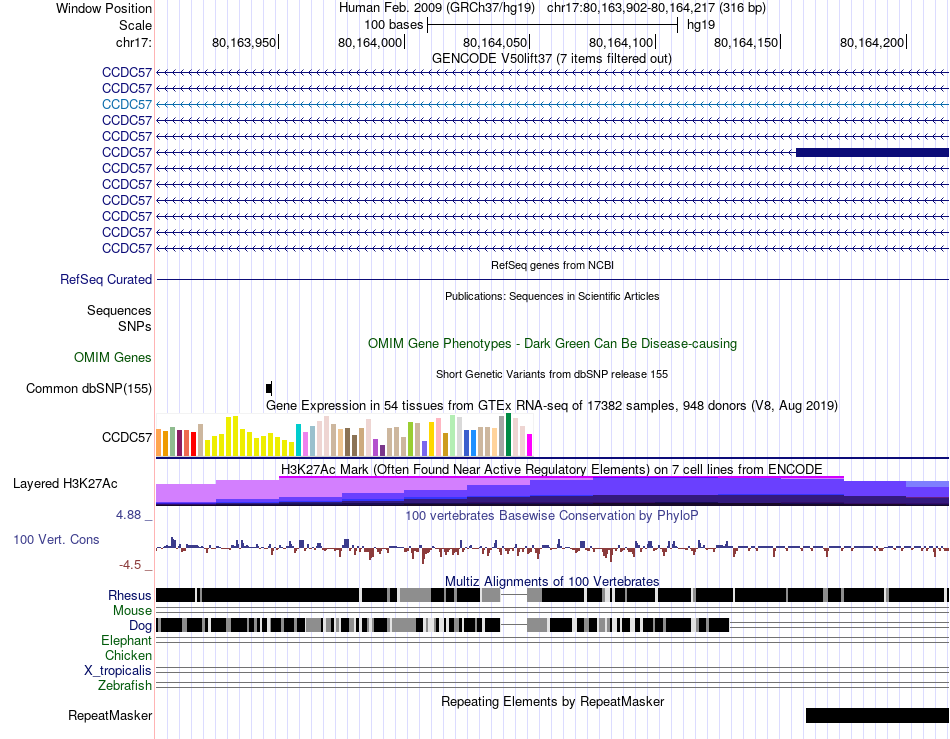Click the Sequences track label
This screenshot has height=739, width=950.
coord(119,310)
